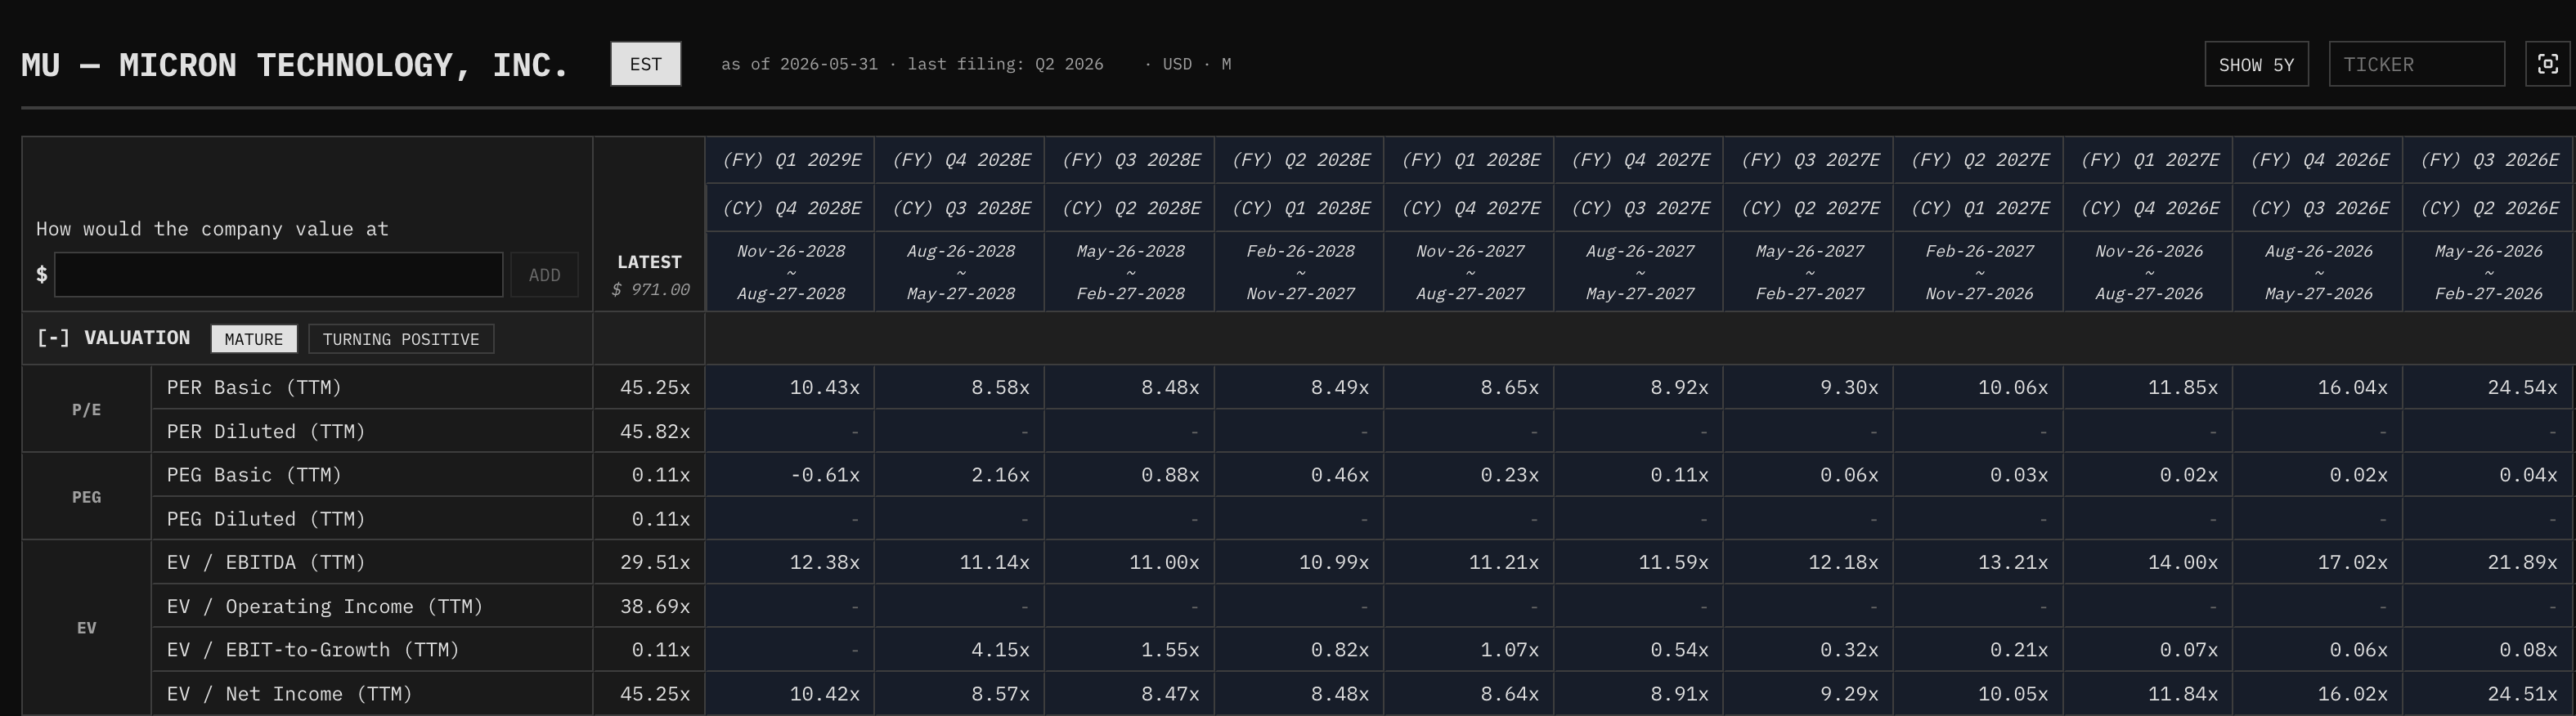2576x716 pixels.
Task: Click the EV group label
Action: click(87, 628)
